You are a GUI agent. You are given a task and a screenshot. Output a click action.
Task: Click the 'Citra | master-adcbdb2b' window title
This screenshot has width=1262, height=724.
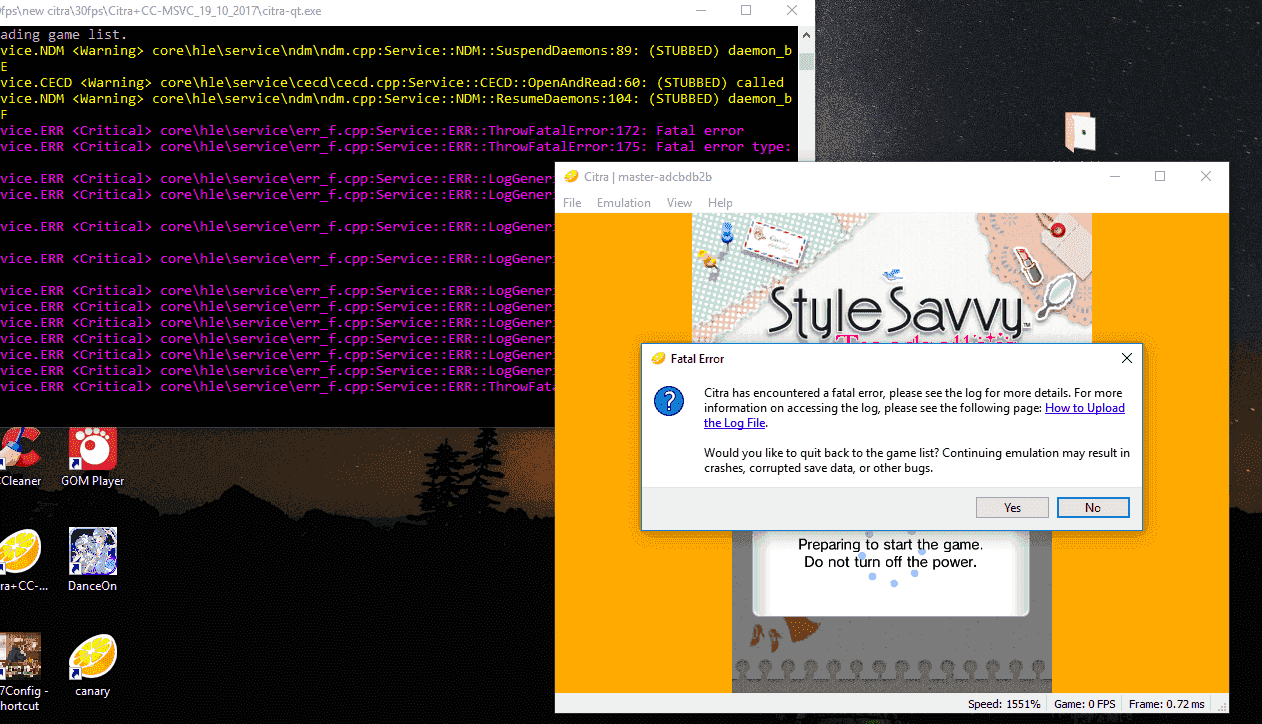point(650,177)
